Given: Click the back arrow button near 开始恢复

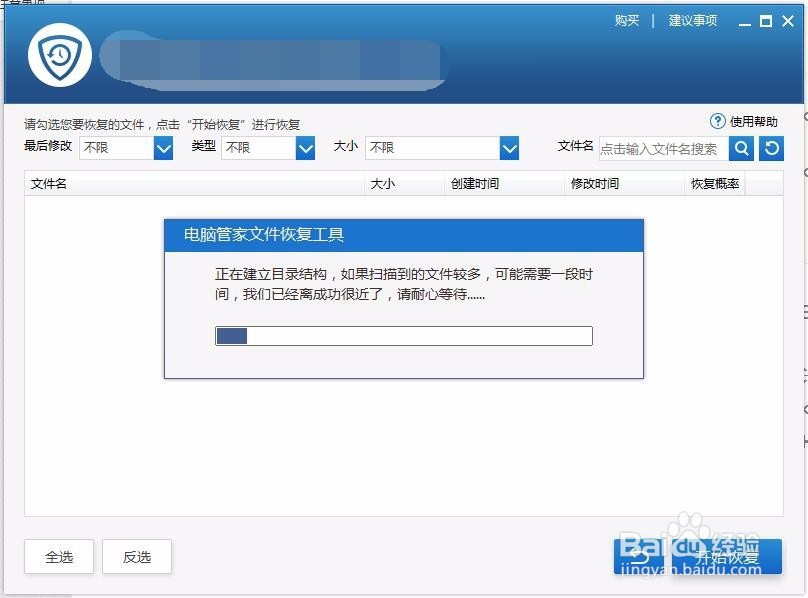Looking at the screenshot, I should 639,557.
